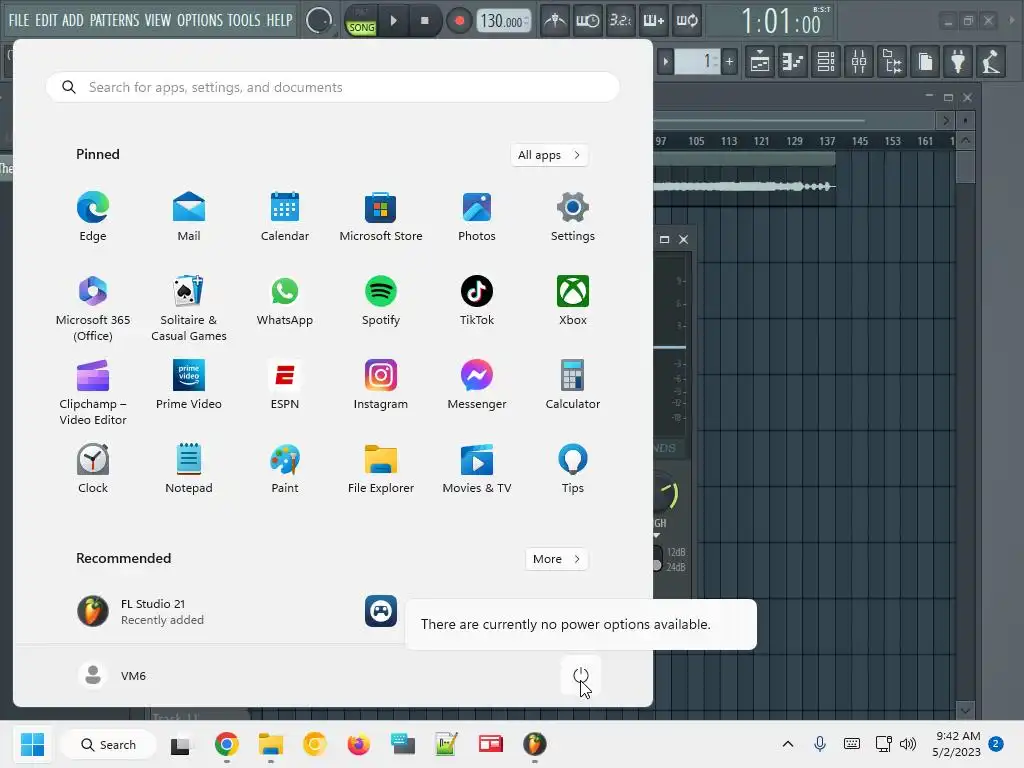Launch Paint pinned app
Viewport: 1024px width, 768px height.
pos(285,469)
